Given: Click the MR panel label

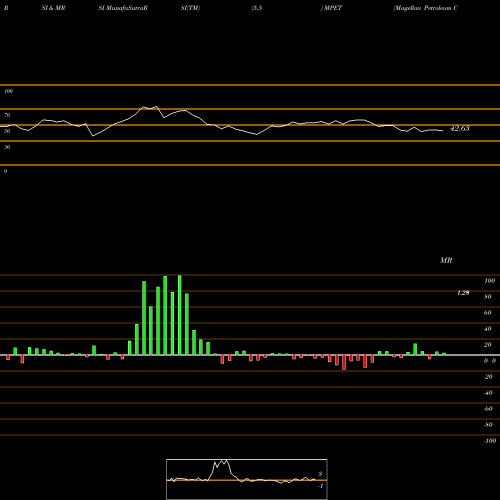Looking at the screenshot, I should (x=446, y=260).
